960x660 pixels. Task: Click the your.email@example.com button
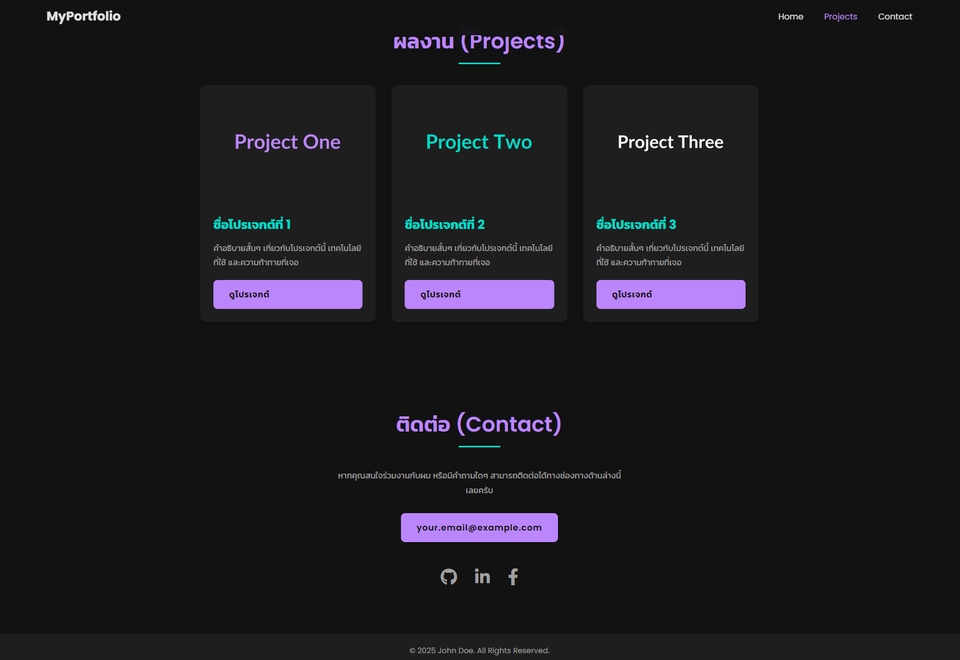(479, 527)
